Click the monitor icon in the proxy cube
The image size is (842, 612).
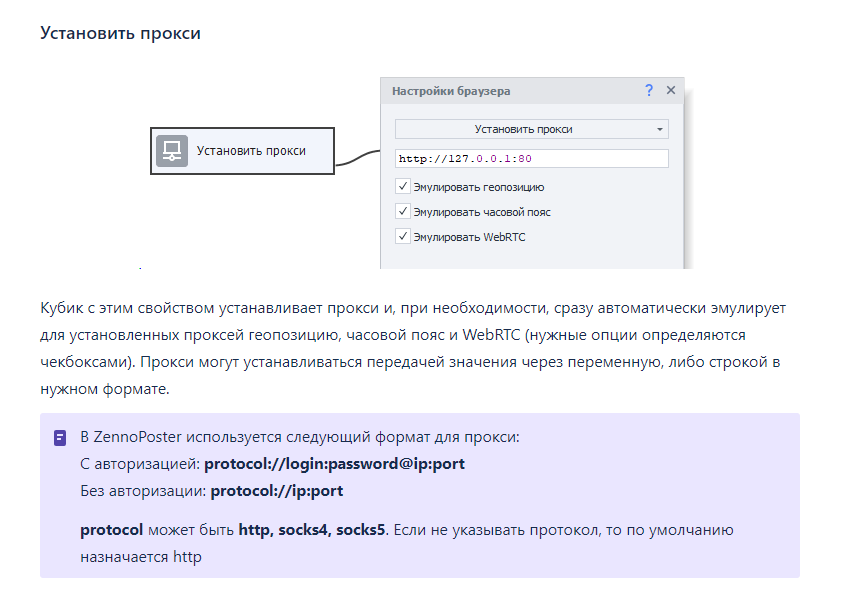click(172, 151)
